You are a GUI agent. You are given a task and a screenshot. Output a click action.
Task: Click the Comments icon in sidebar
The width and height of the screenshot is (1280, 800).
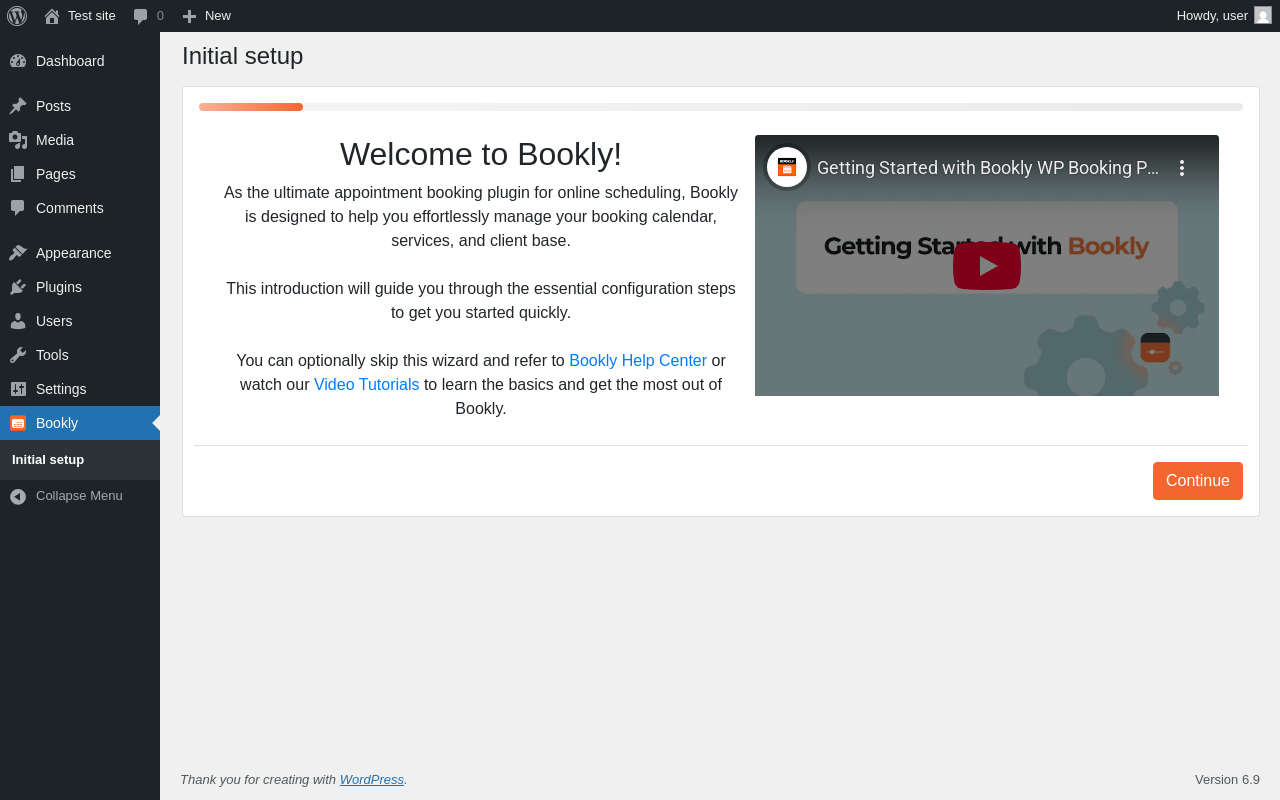[x=18, y=208]
